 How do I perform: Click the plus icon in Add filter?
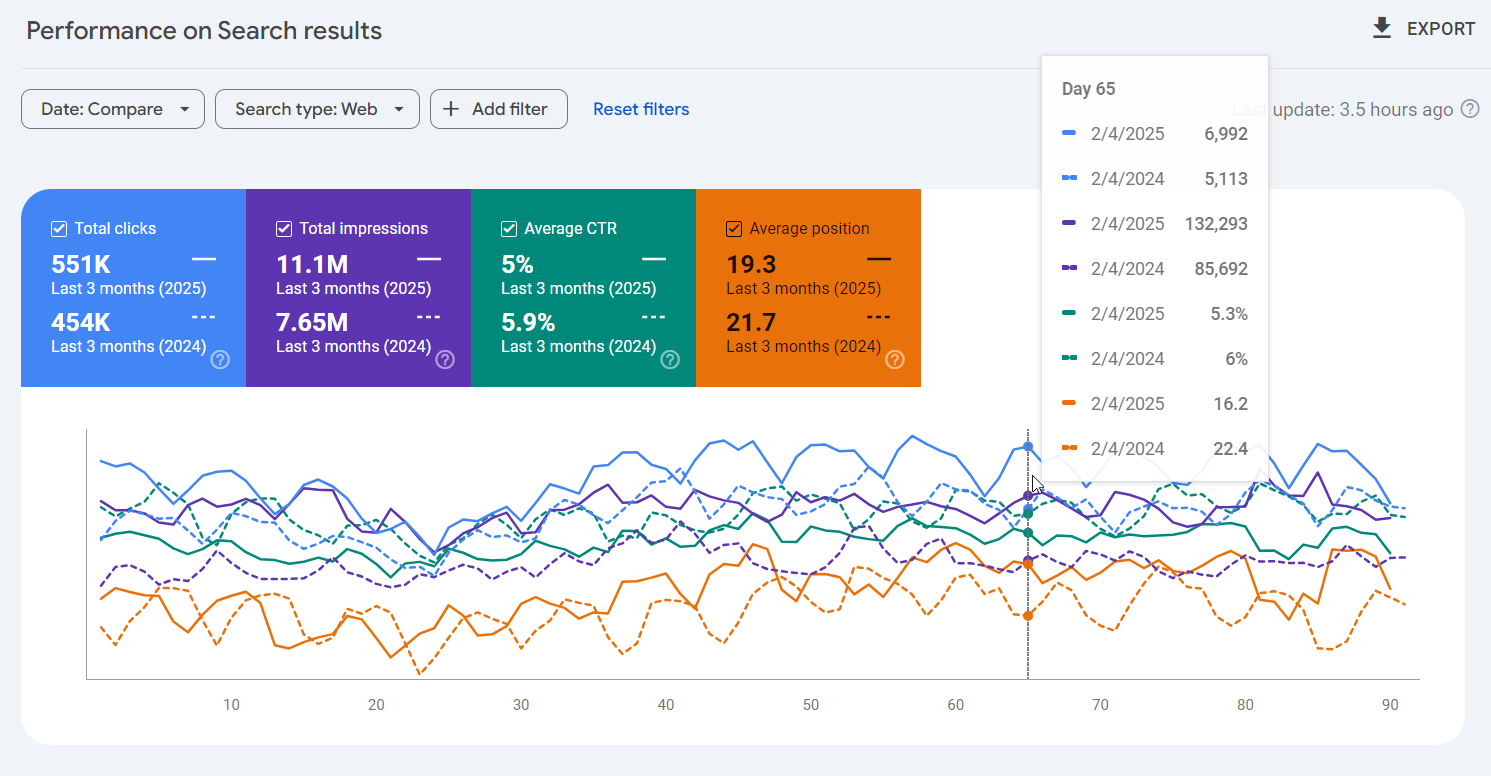452,109
